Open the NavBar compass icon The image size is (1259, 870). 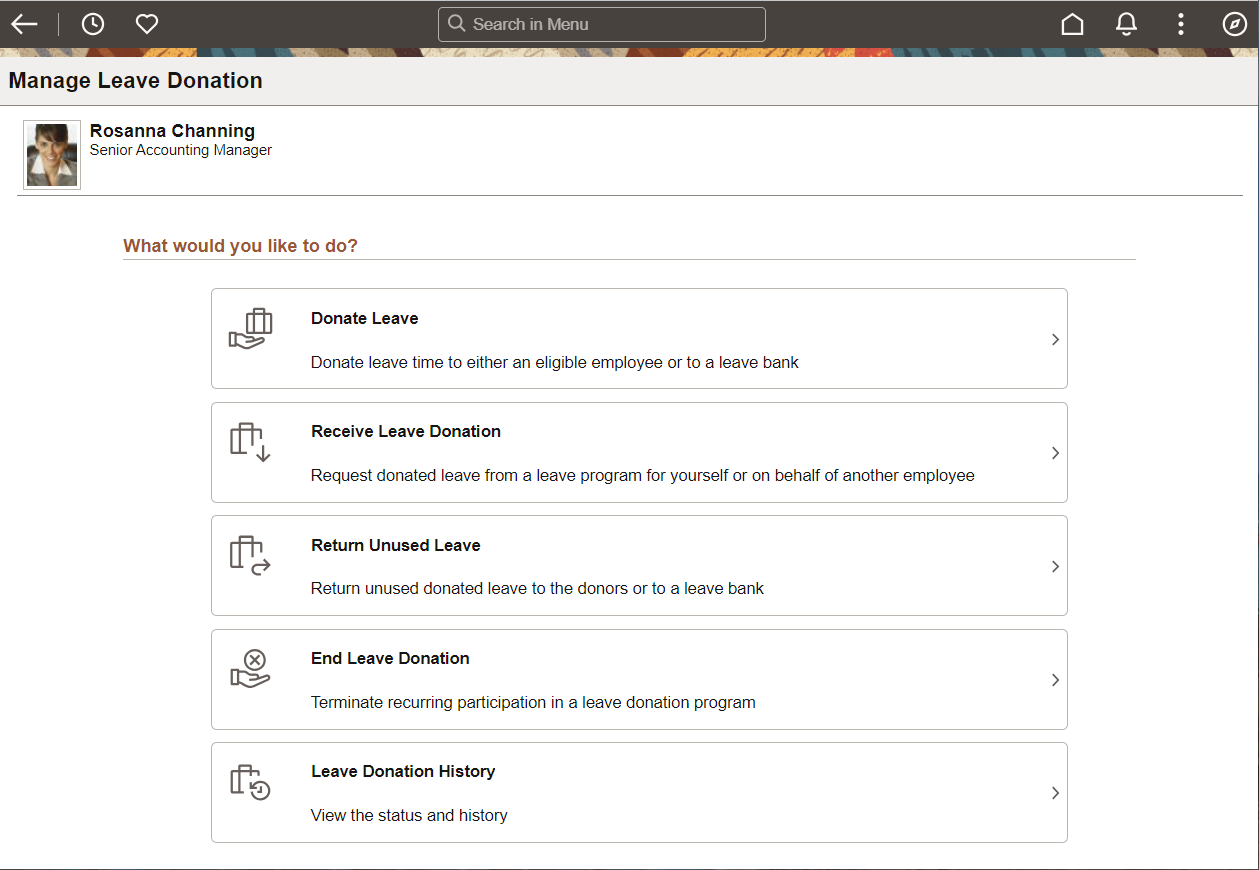[x=1234, y=24]
